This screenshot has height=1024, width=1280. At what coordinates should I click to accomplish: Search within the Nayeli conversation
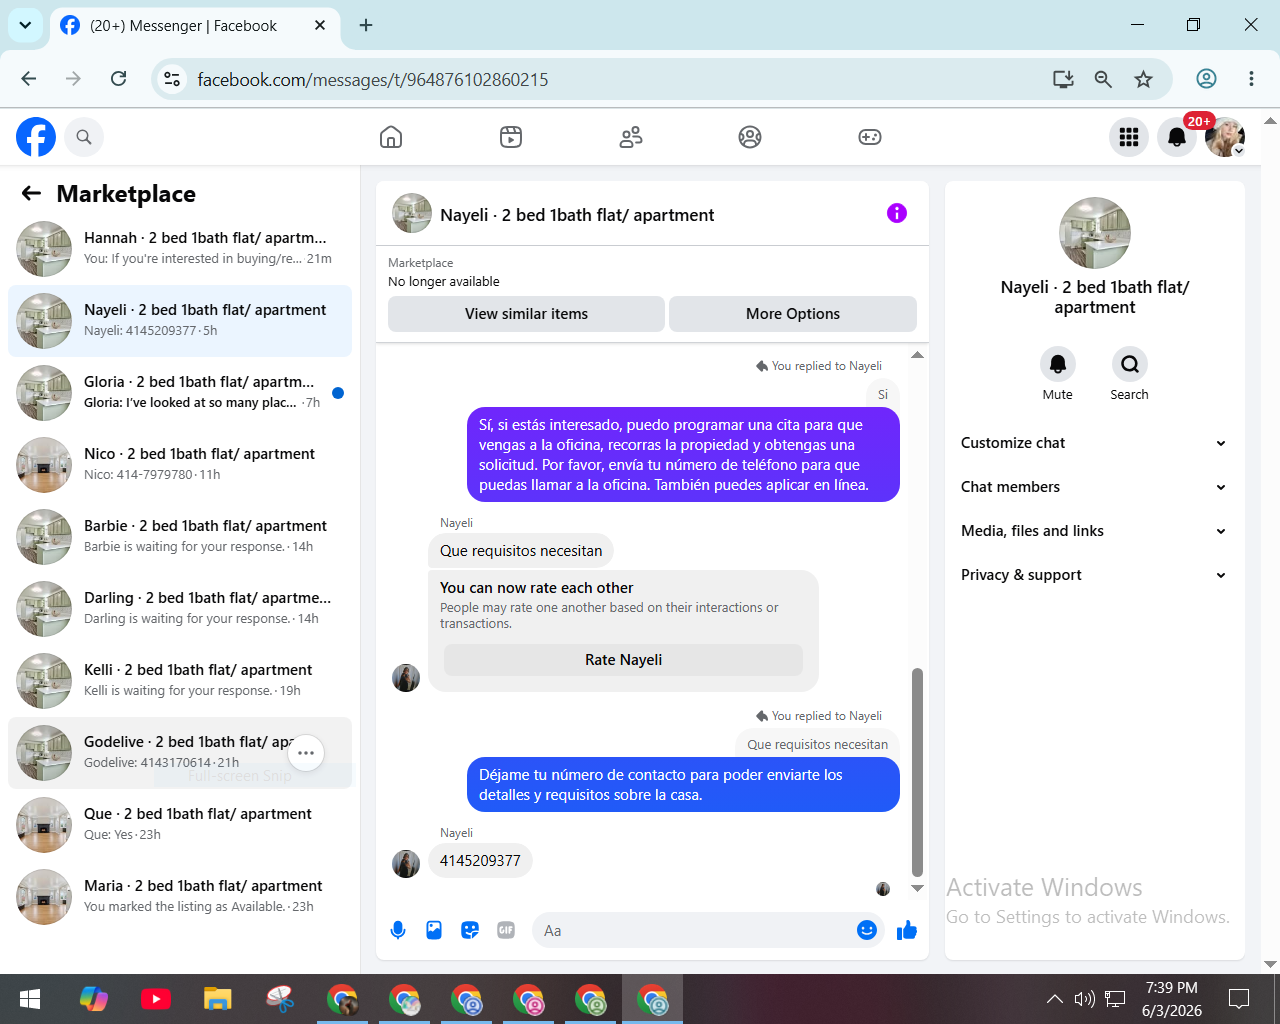pos(1130,364)
